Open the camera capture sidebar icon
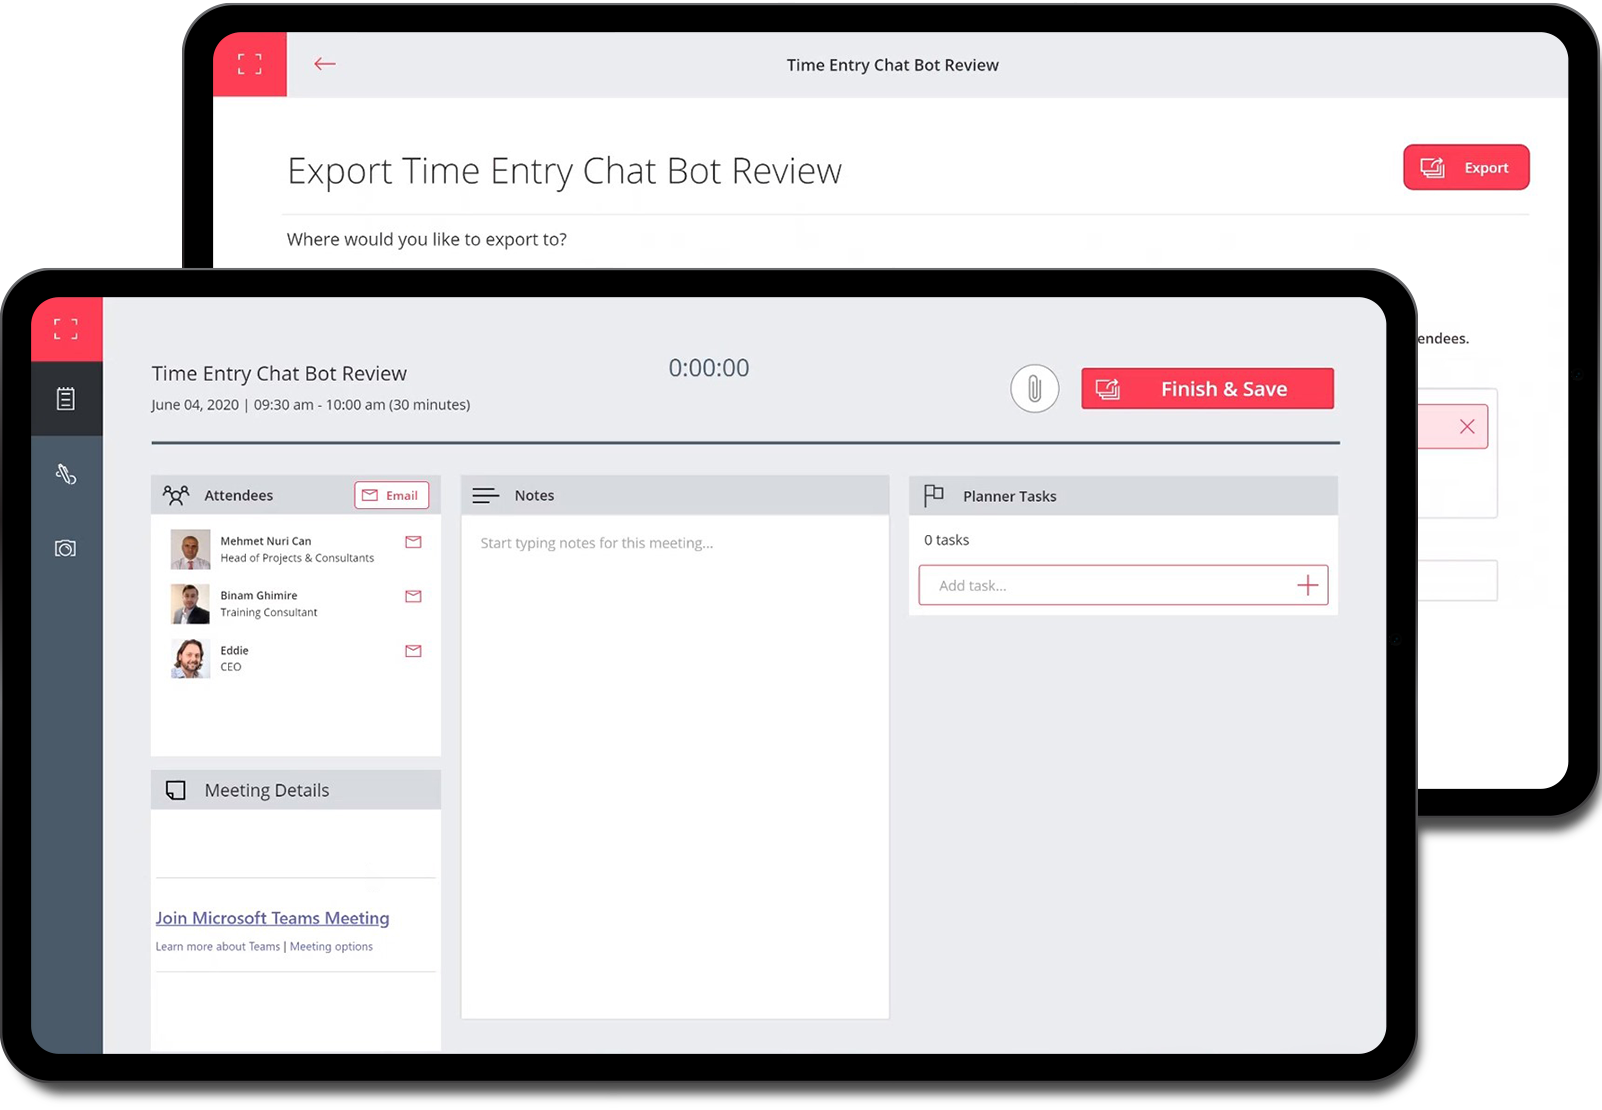 click(x=66, y=549)
